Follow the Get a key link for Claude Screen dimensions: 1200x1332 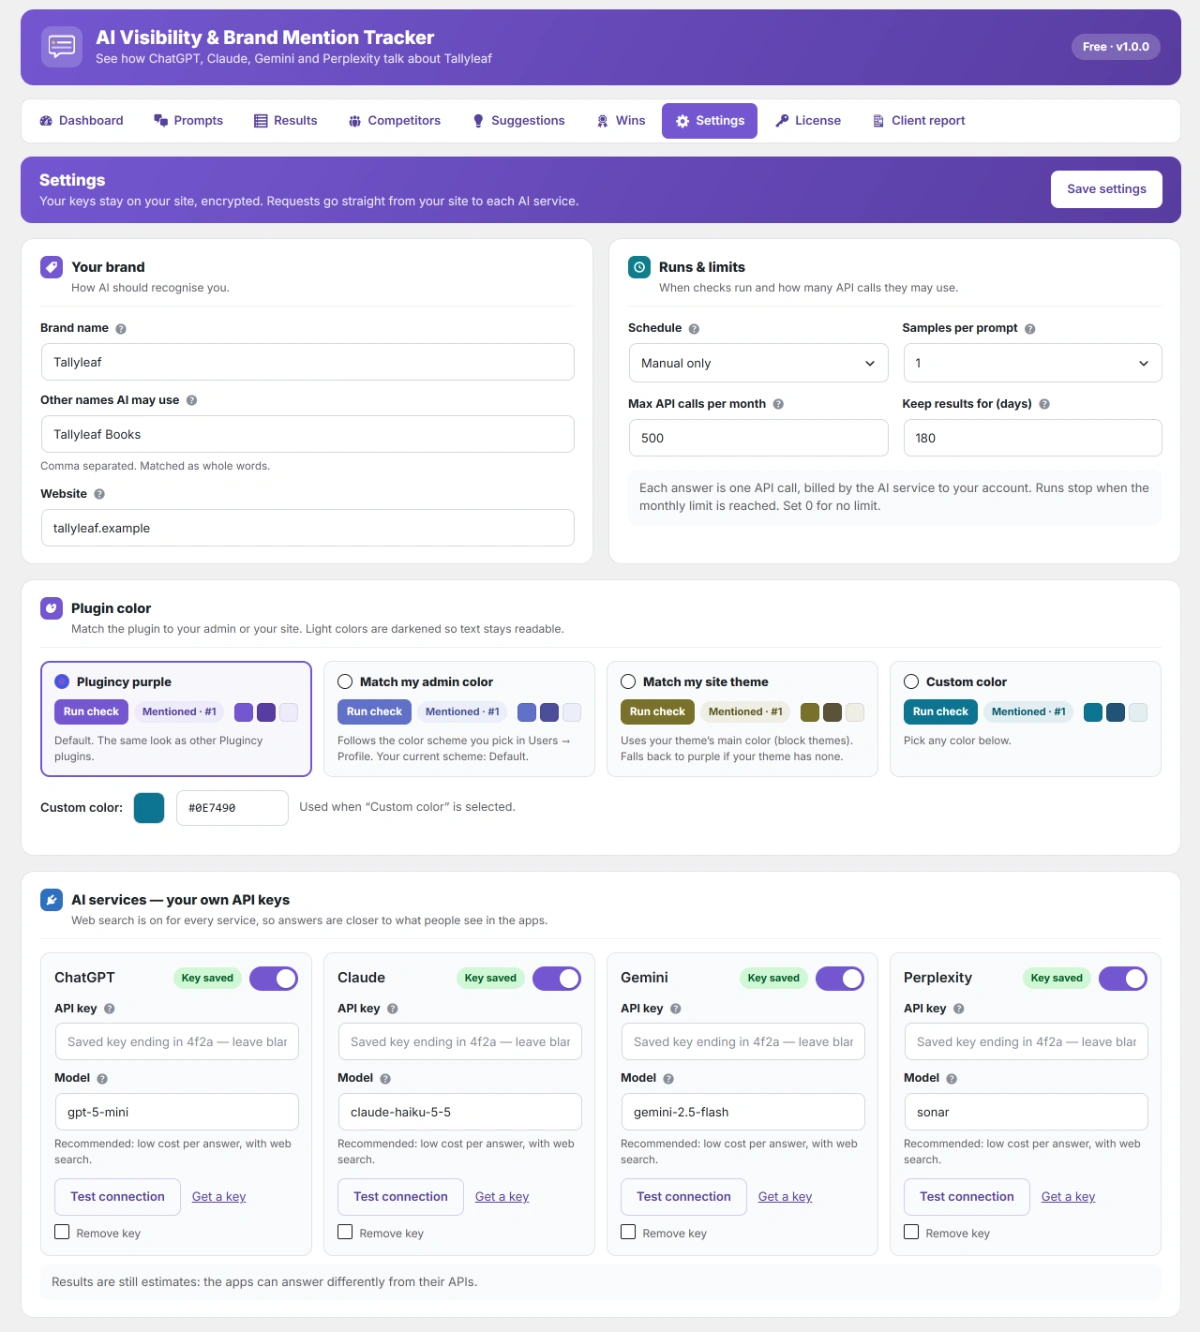point(502,1197)
